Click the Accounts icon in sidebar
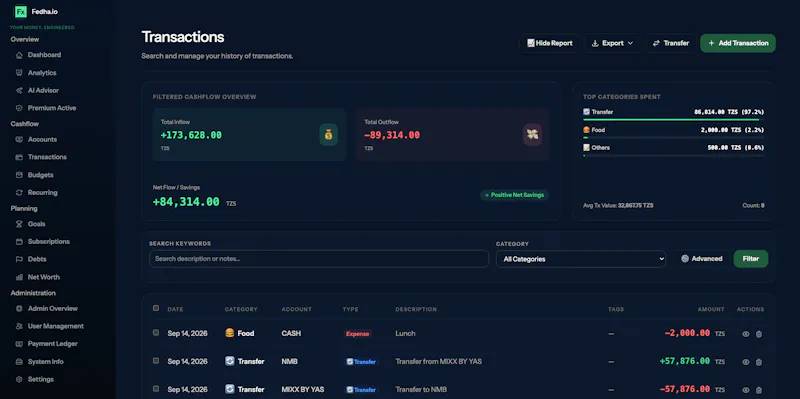800x399 pixels. click(19, 139)
